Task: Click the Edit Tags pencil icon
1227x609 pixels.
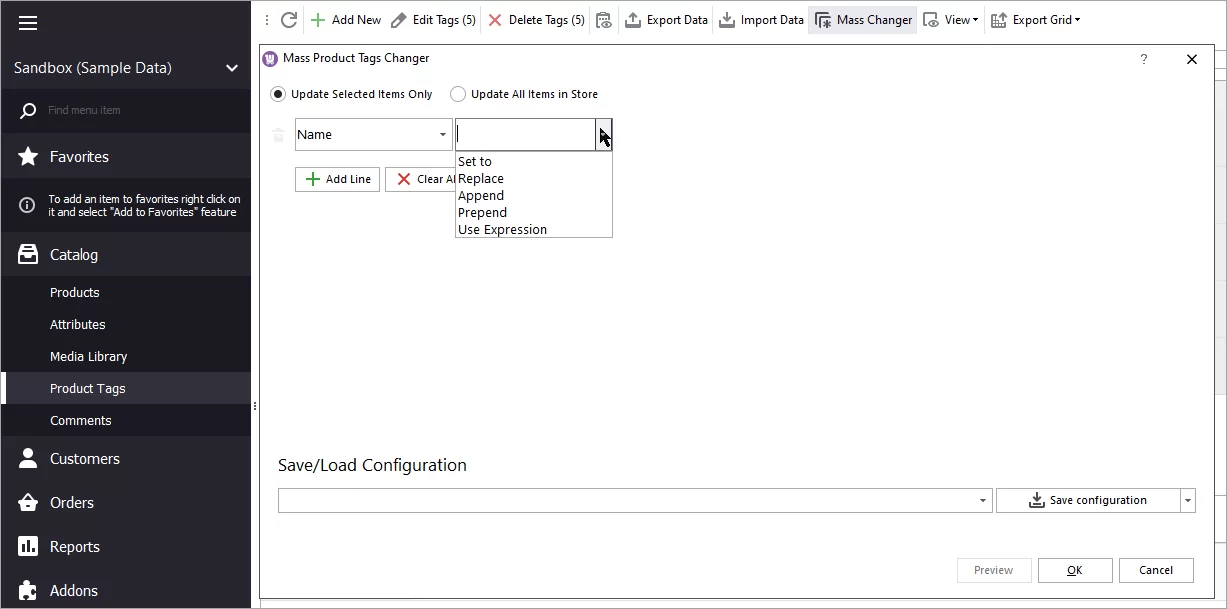Action: point(398,19)
